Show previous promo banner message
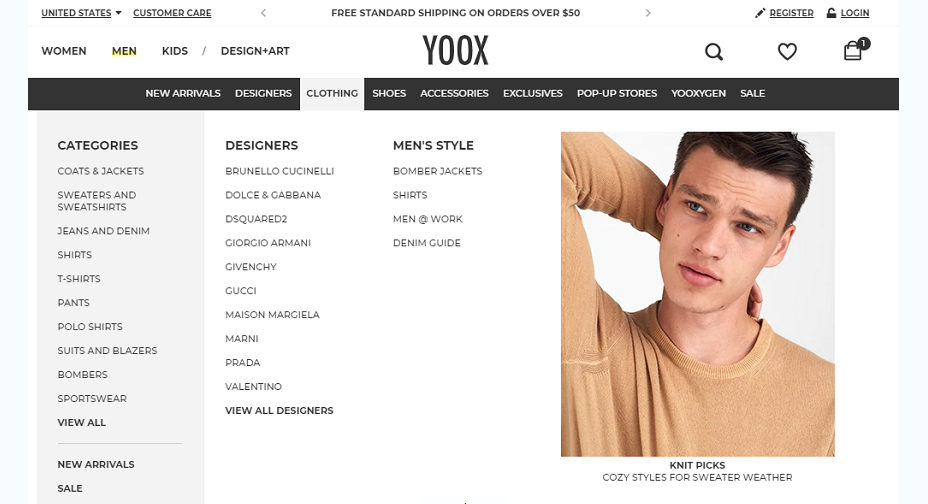The width and height of the screenshot is (928, 504). [263, 13]
